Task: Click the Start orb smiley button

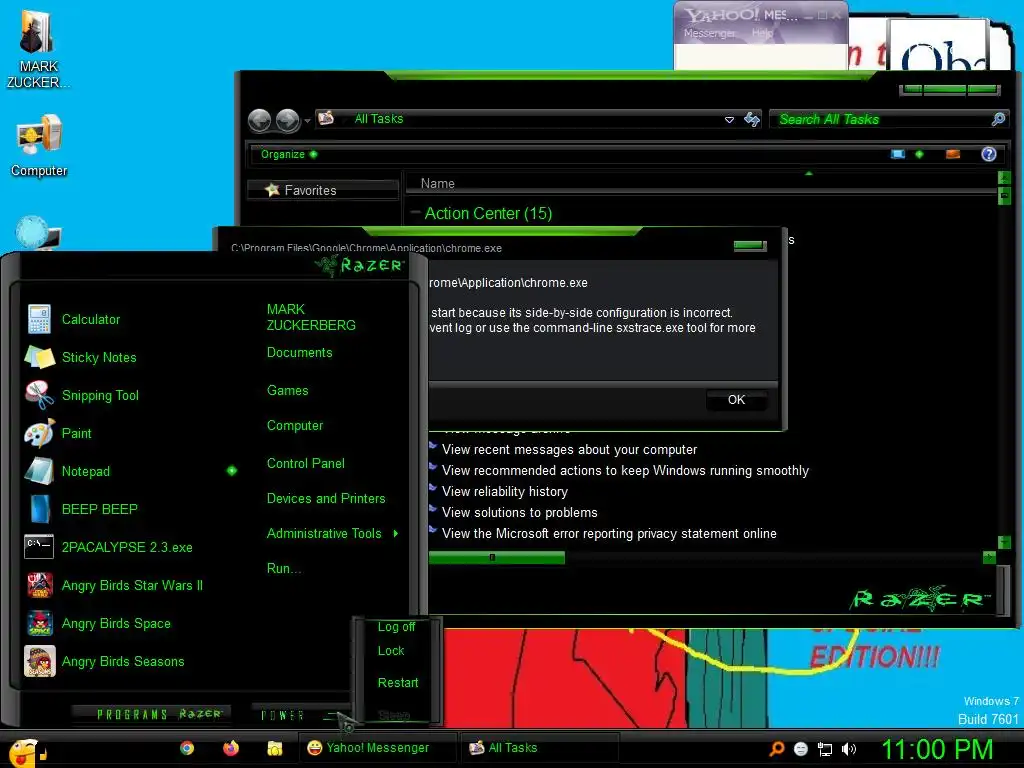Action: click(24, 752)
